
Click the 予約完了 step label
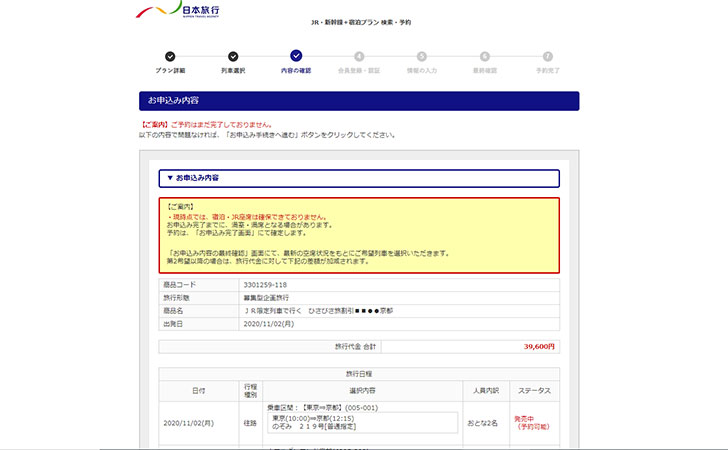pos(548,71)
